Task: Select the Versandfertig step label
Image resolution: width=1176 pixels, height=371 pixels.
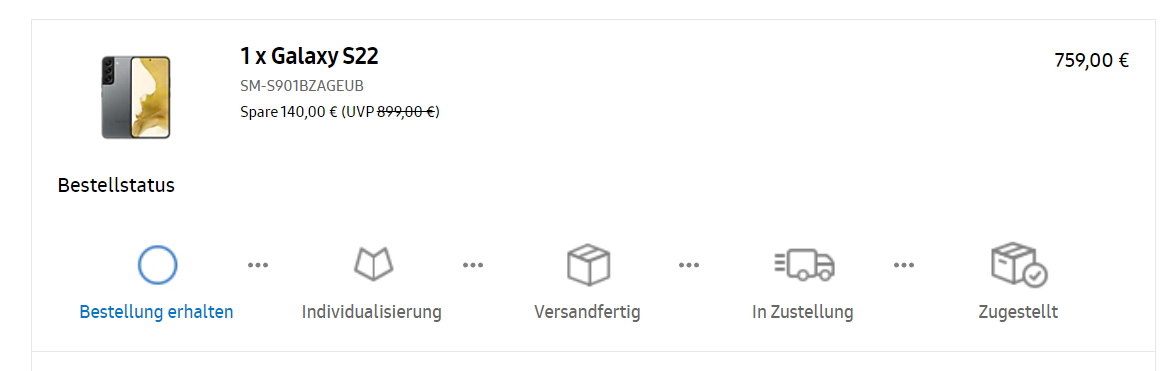Action: pos(587,312)
